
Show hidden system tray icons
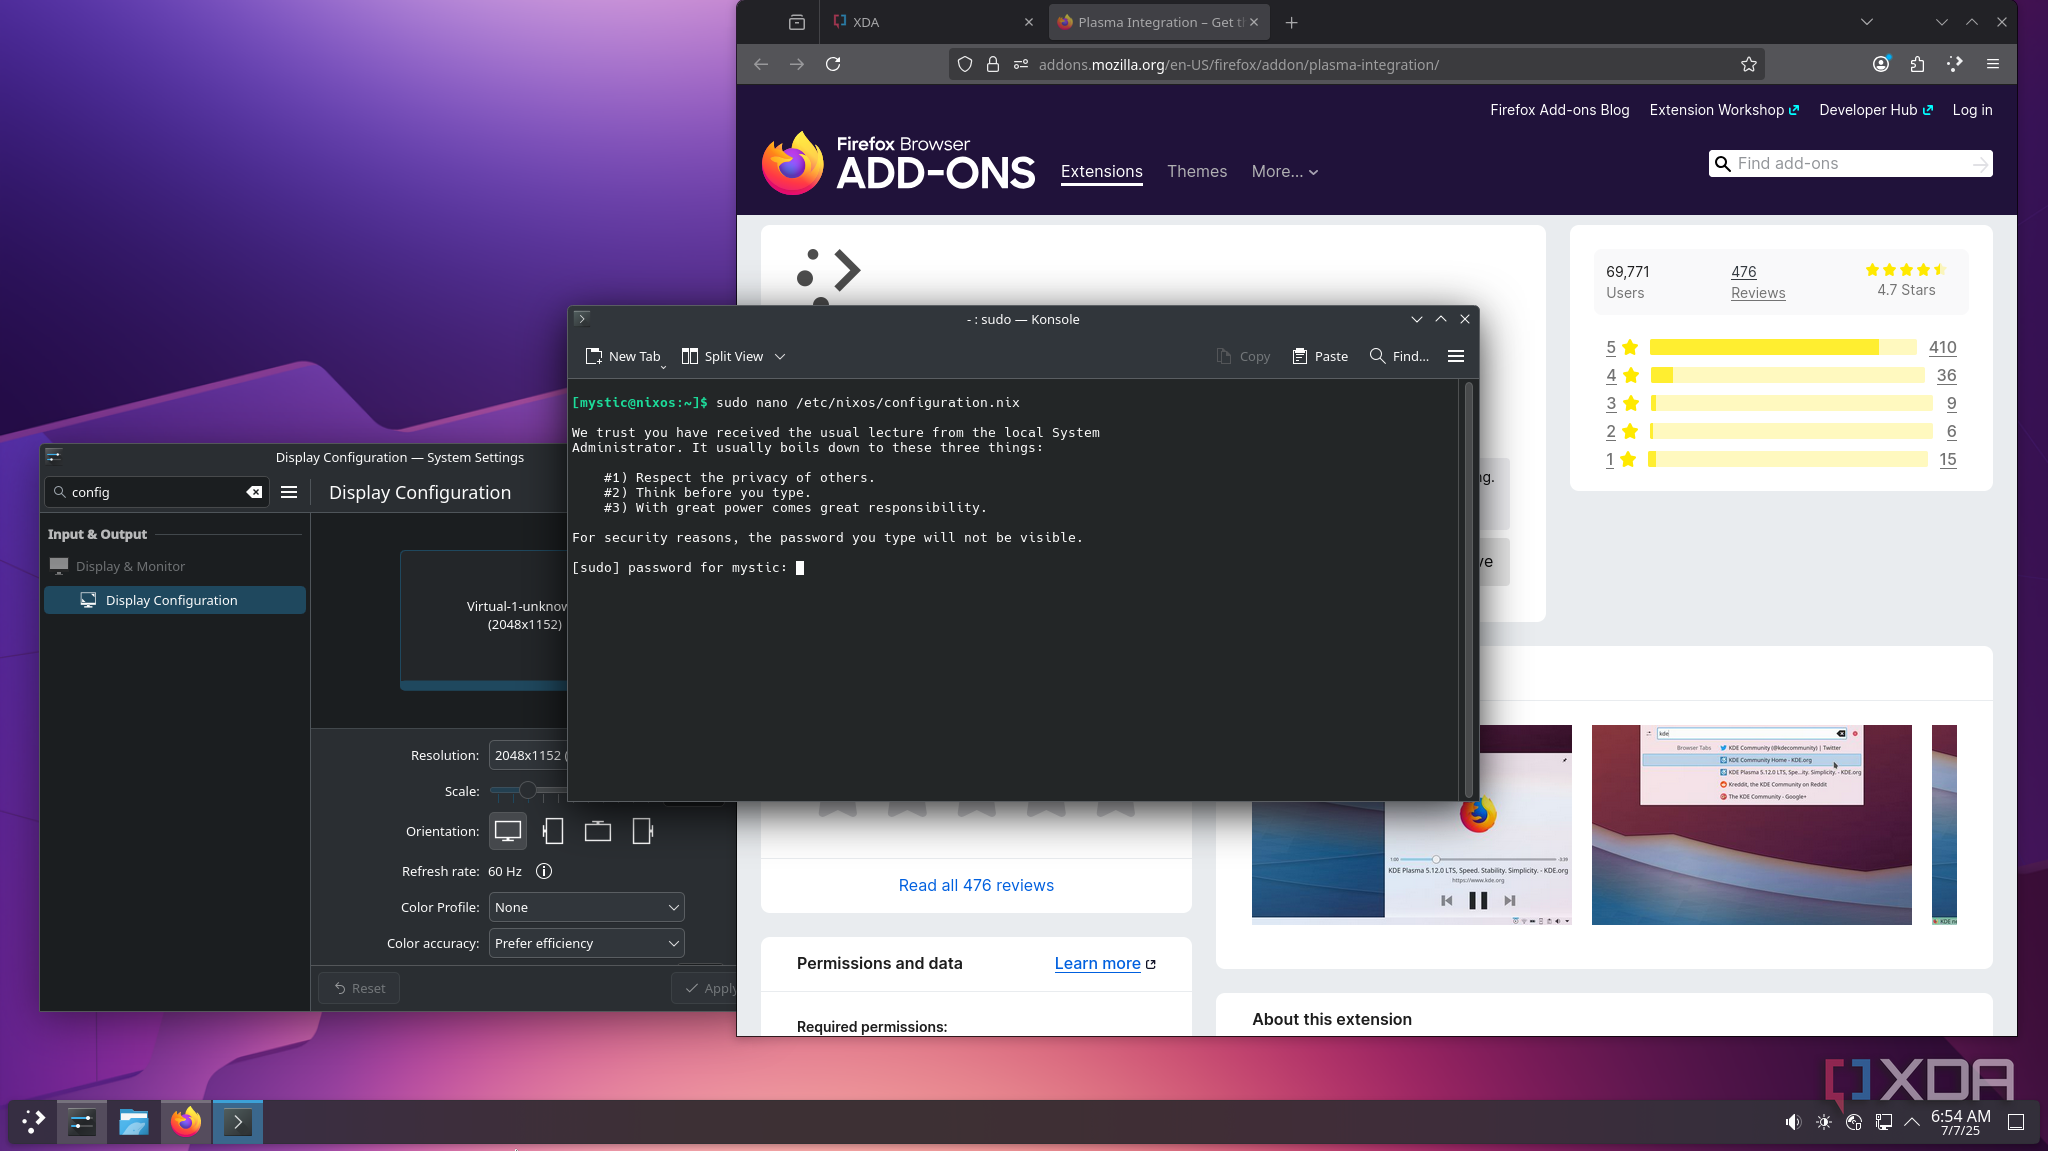tap(1912, 1122)
